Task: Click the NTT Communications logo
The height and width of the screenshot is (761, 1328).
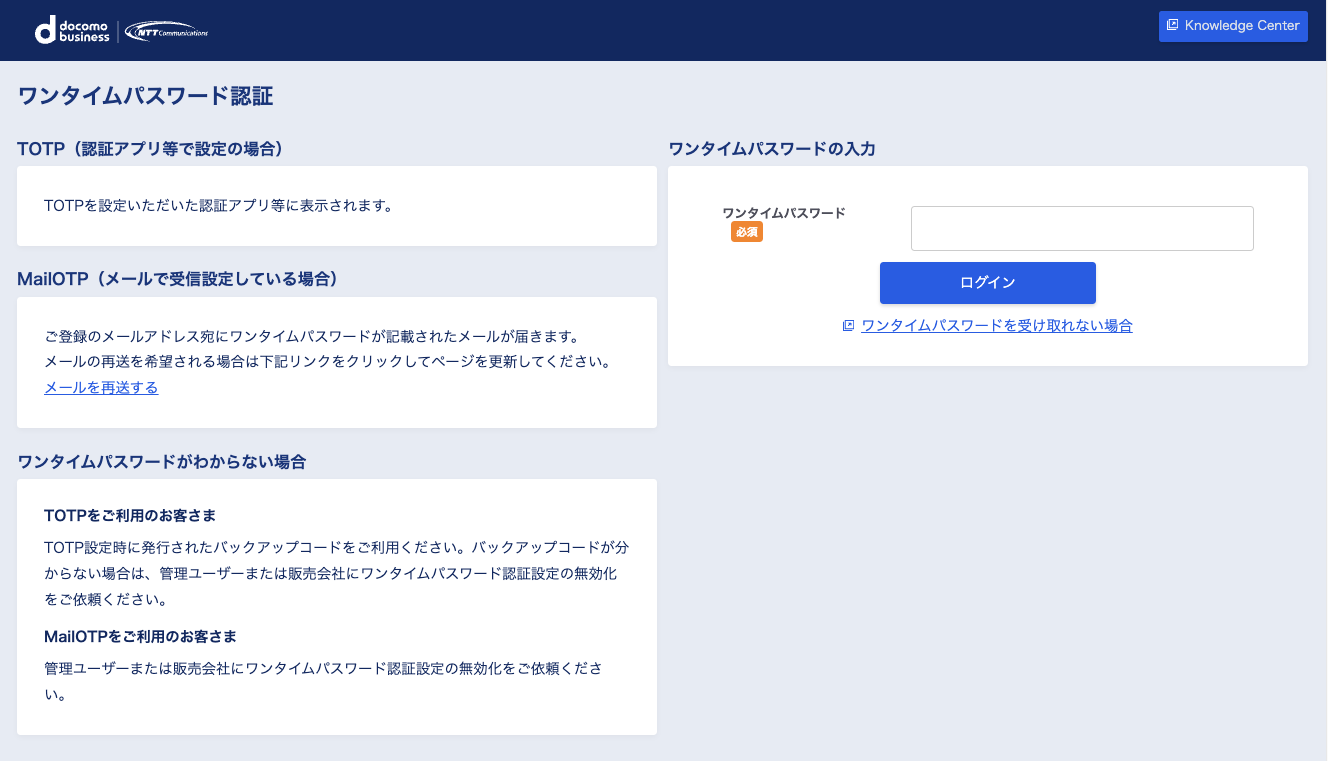Action: tap(167, 32)
